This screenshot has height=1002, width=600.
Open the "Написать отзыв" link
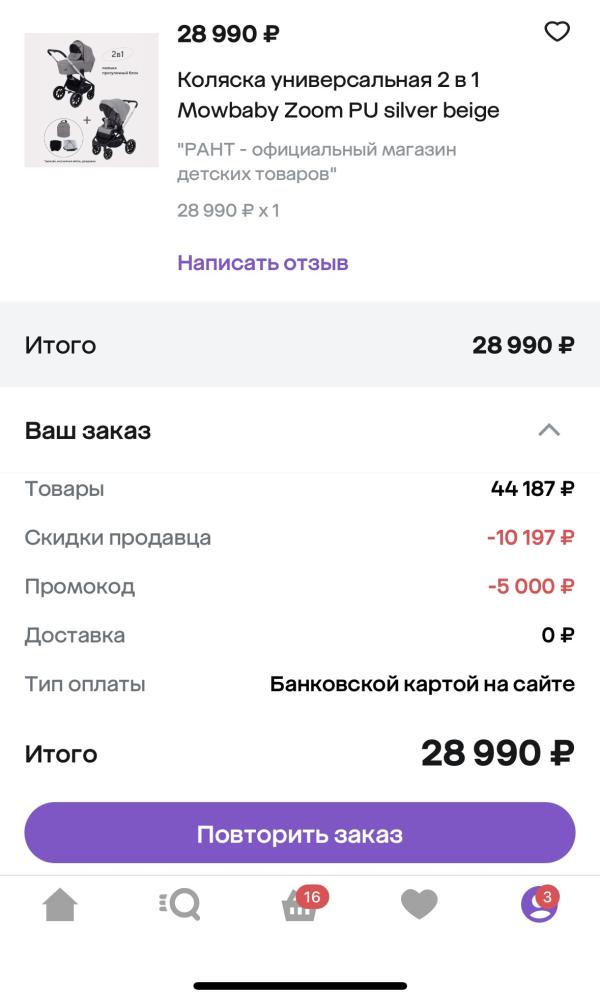point(262,263)
